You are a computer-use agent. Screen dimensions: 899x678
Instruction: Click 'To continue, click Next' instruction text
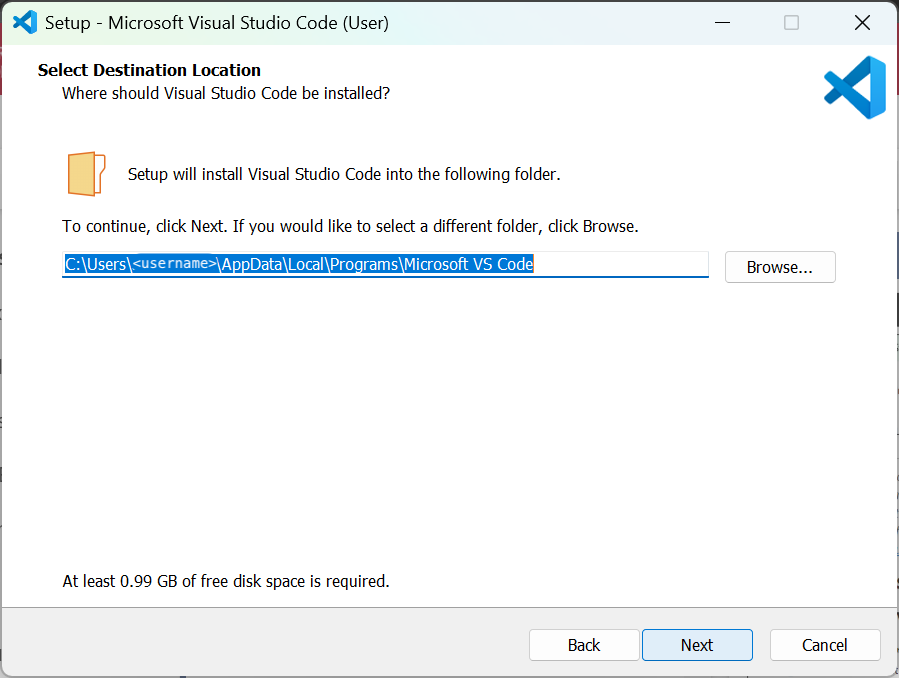350,226
